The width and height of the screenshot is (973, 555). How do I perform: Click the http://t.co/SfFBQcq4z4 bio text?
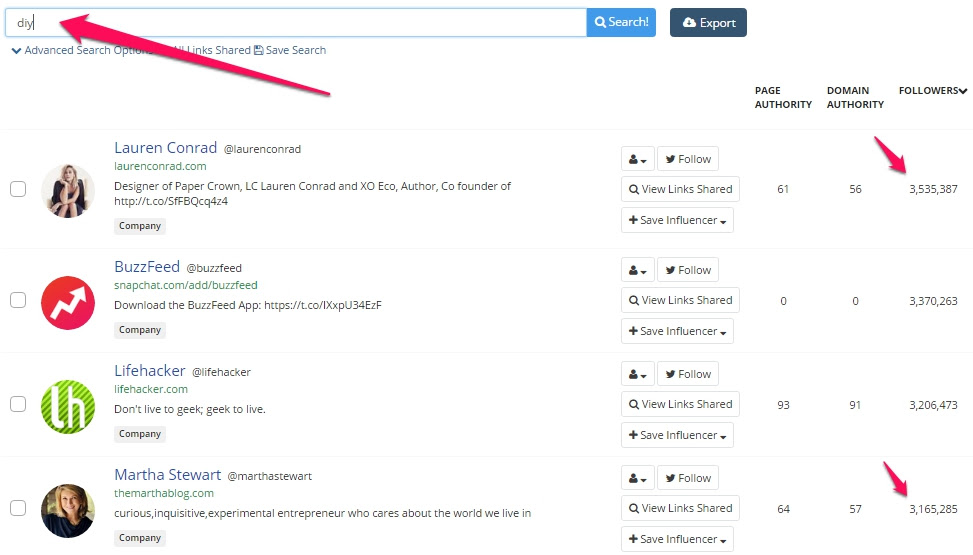171,201
